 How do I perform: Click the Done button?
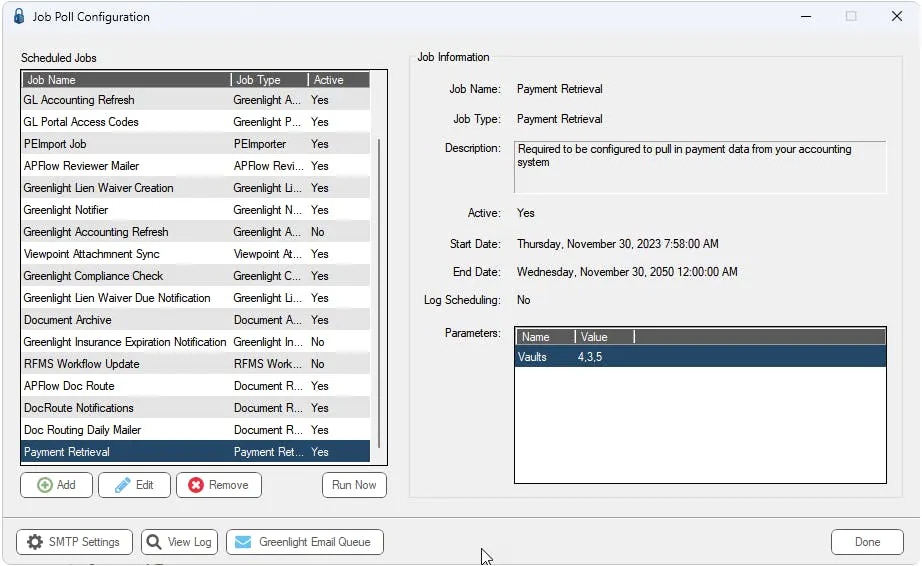click(x=867, y=542)
